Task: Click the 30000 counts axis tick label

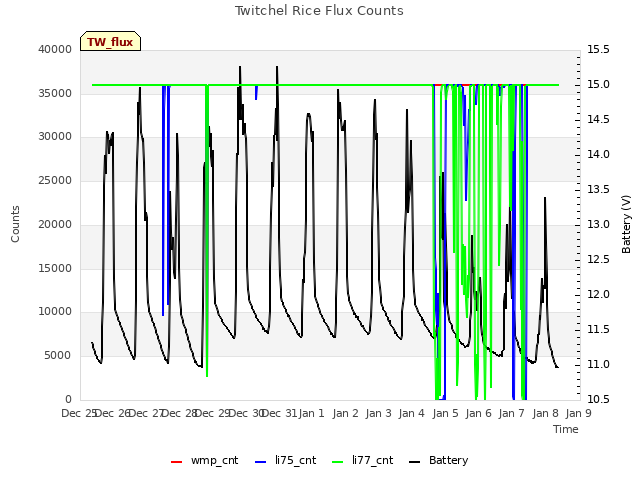Action: click(55, 137)
